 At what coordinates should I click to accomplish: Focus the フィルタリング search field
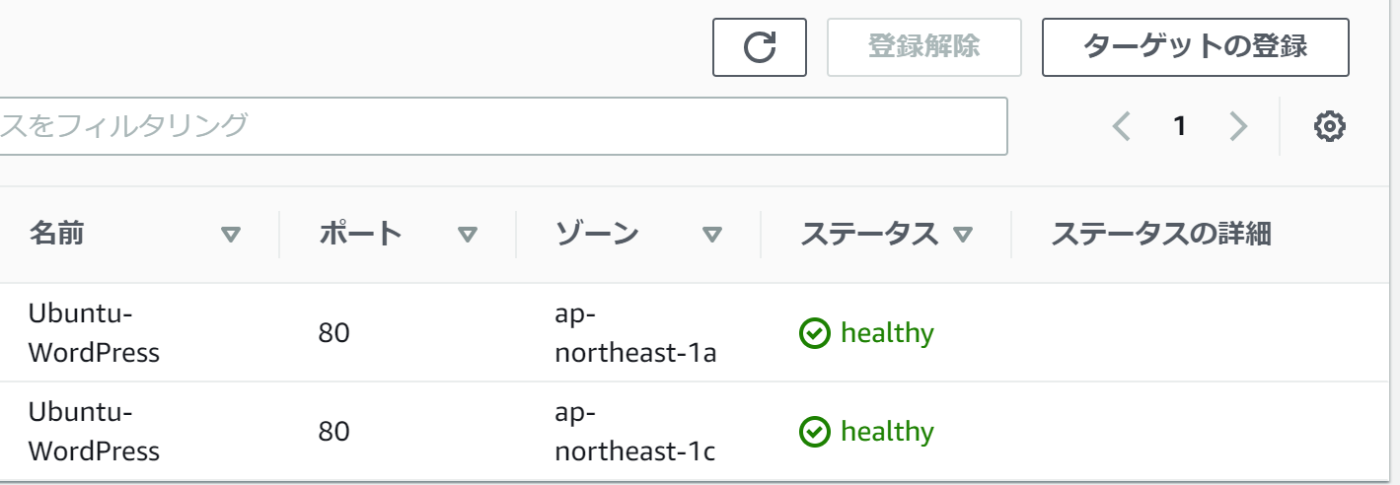click(500, 126)
